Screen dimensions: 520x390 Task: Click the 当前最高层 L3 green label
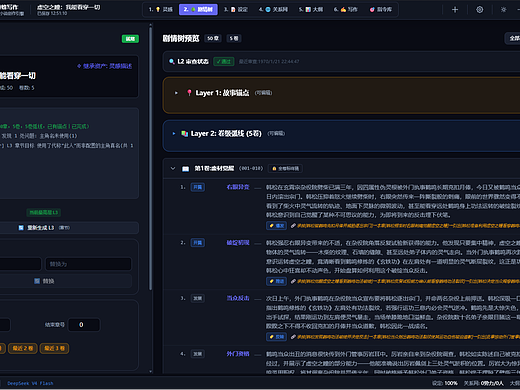tap(44, 212)
